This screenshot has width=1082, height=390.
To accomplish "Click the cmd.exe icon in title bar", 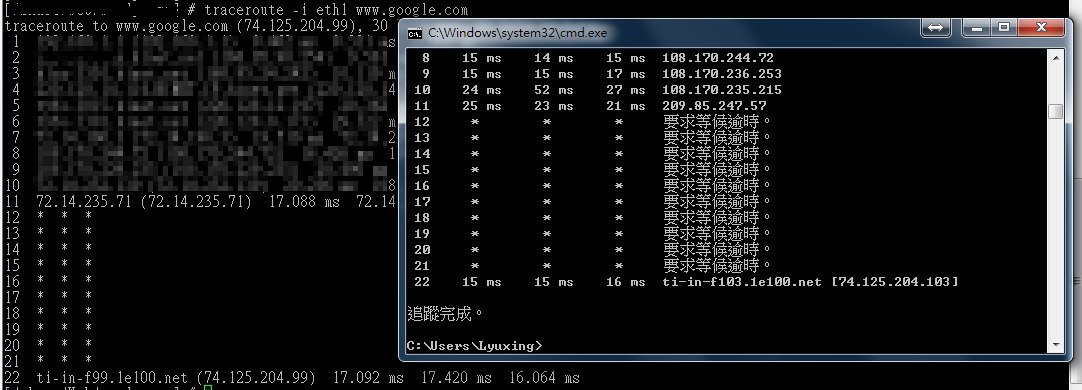I will pos(415,33).
